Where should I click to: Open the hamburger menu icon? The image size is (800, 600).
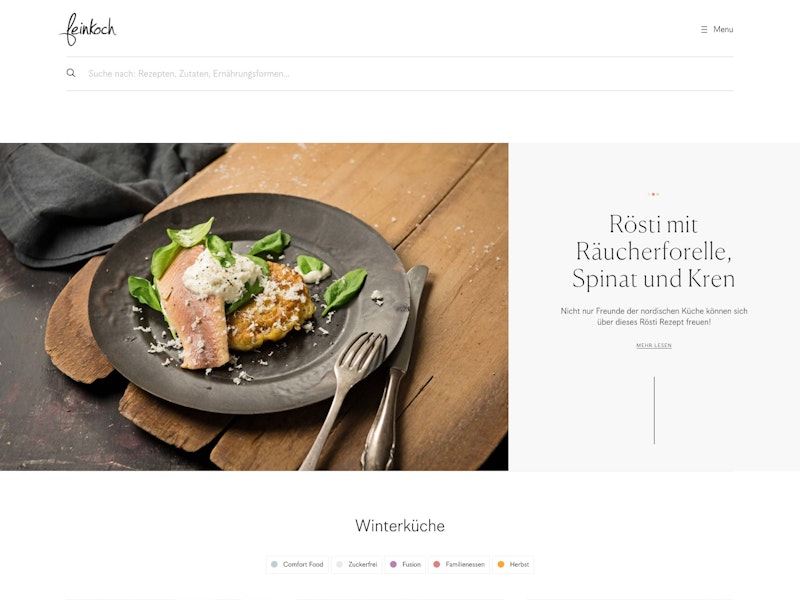(704, 30)
